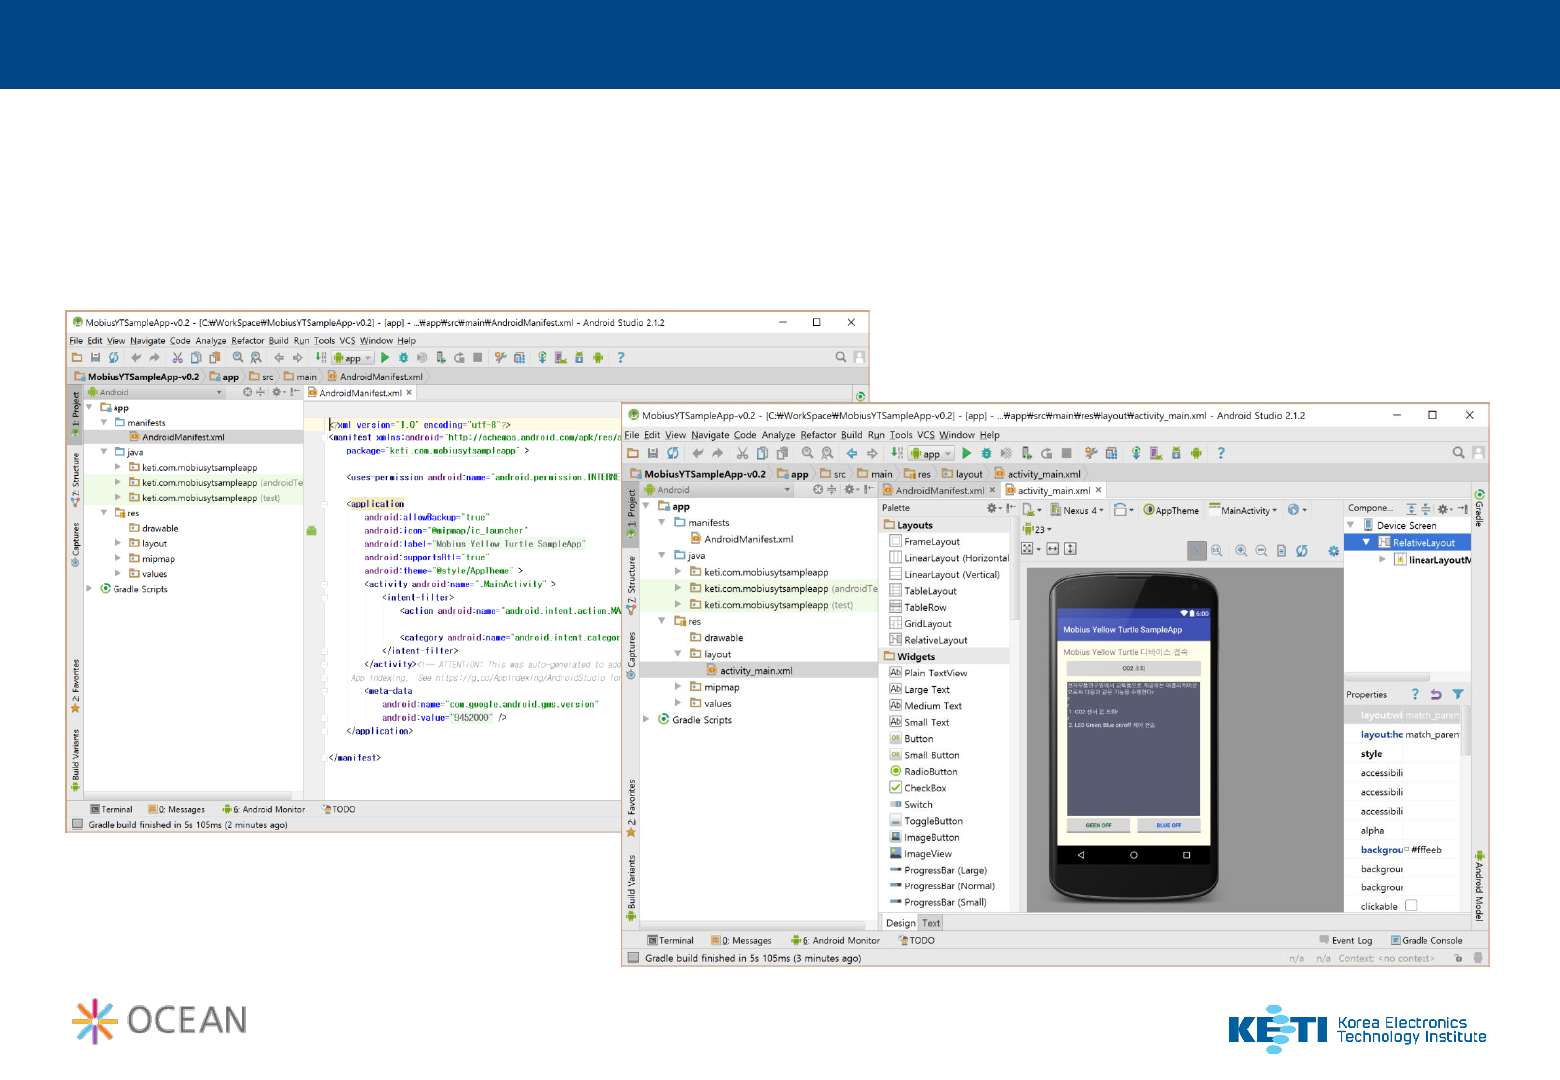
Task: Click the Stop button in front window toolbar
Action: coord(1067,453)
